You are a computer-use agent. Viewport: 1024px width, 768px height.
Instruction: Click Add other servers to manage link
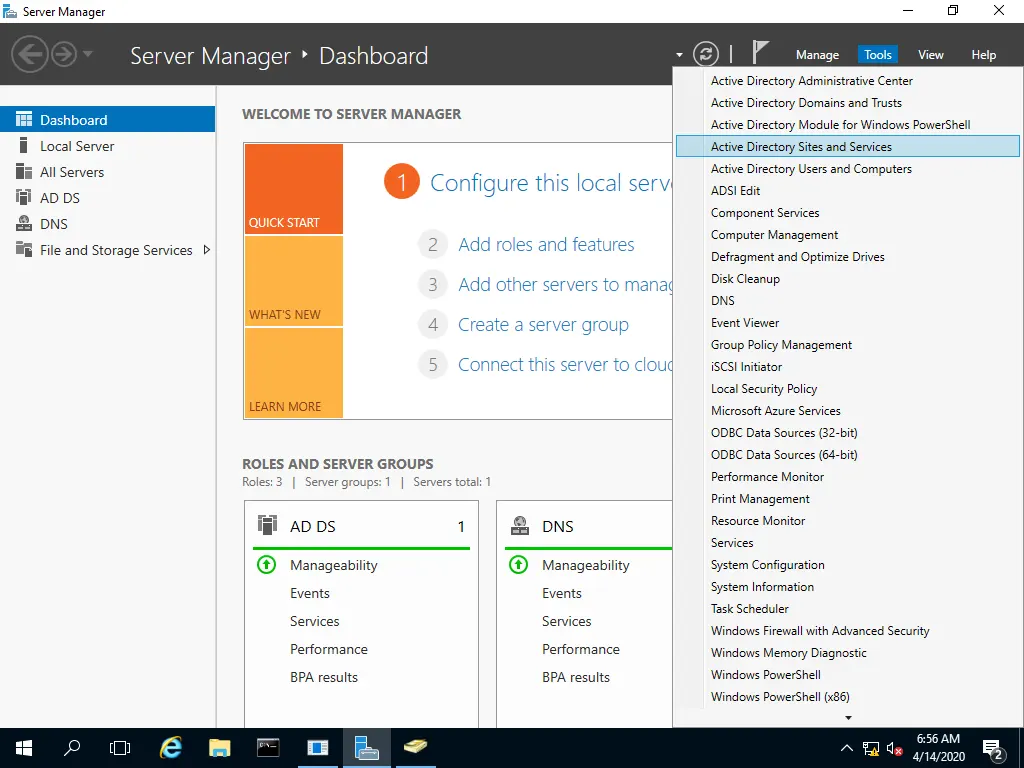click(565, 284)
